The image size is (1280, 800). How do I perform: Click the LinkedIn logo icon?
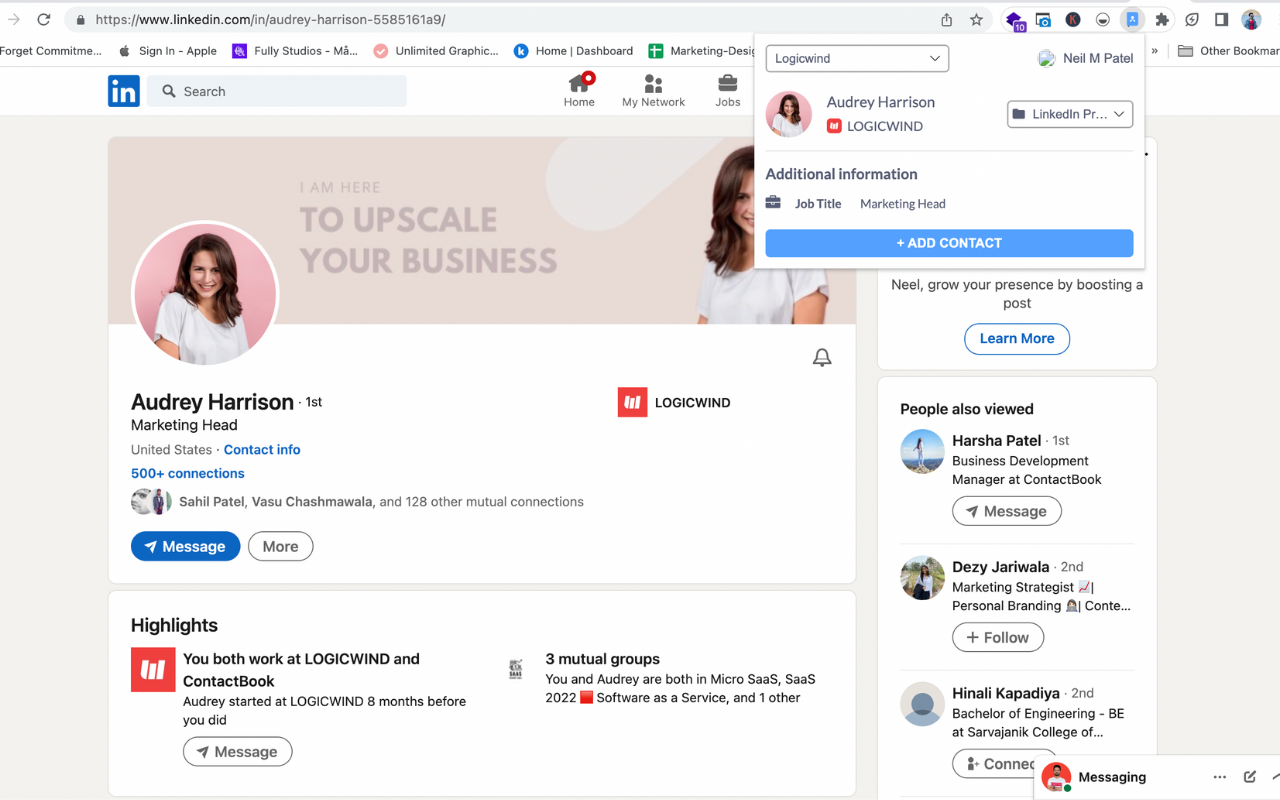point(124,91)
